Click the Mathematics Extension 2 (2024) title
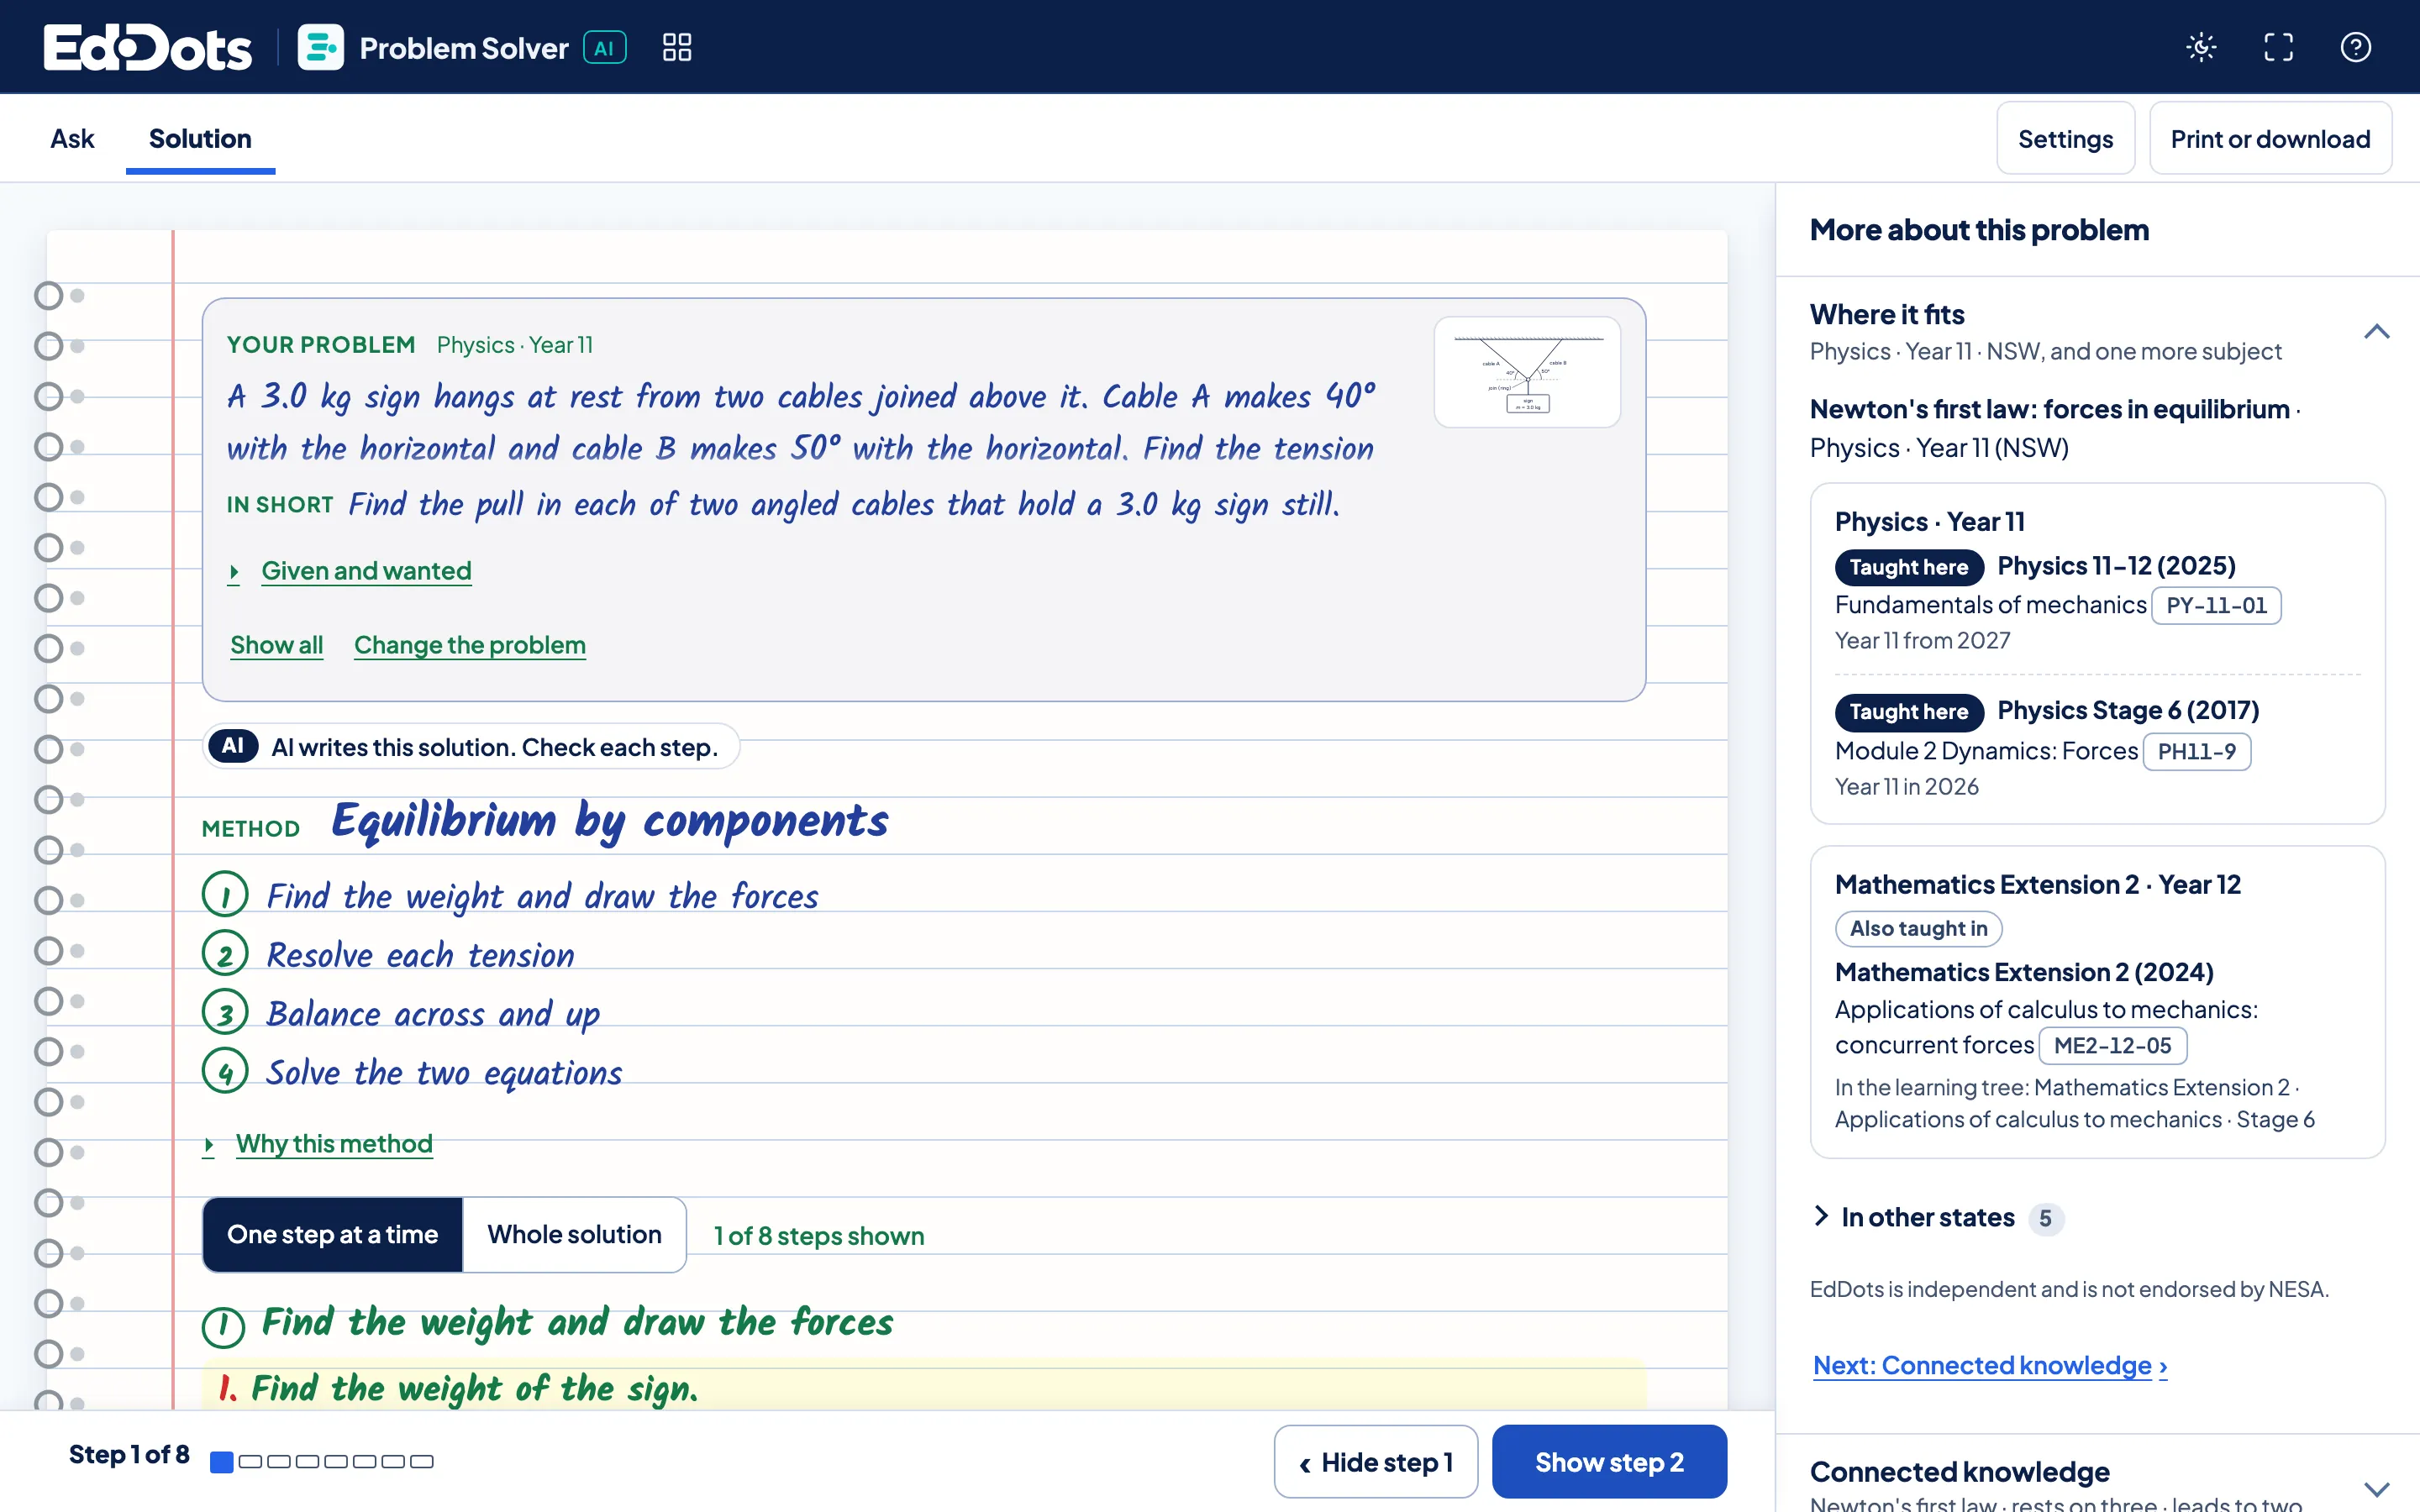This screenshot has width=2420, height=1512. point(2024,972)
